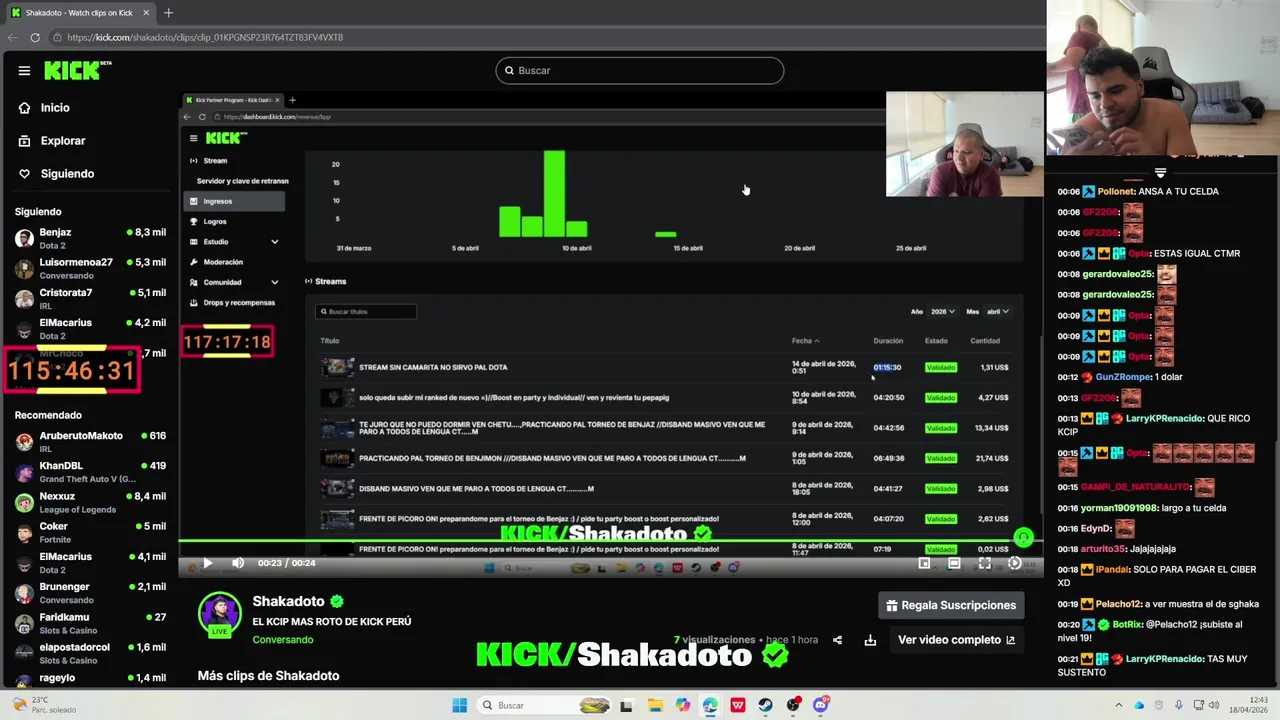Mute the clip with volume icon
Viewport: 1280px width, 720px height.
pyautogui.click(x=237, y=563)
